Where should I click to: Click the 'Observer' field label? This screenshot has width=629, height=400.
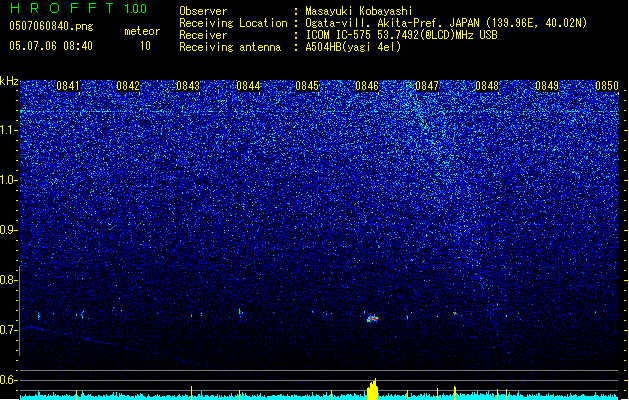(x=203, y=11)
